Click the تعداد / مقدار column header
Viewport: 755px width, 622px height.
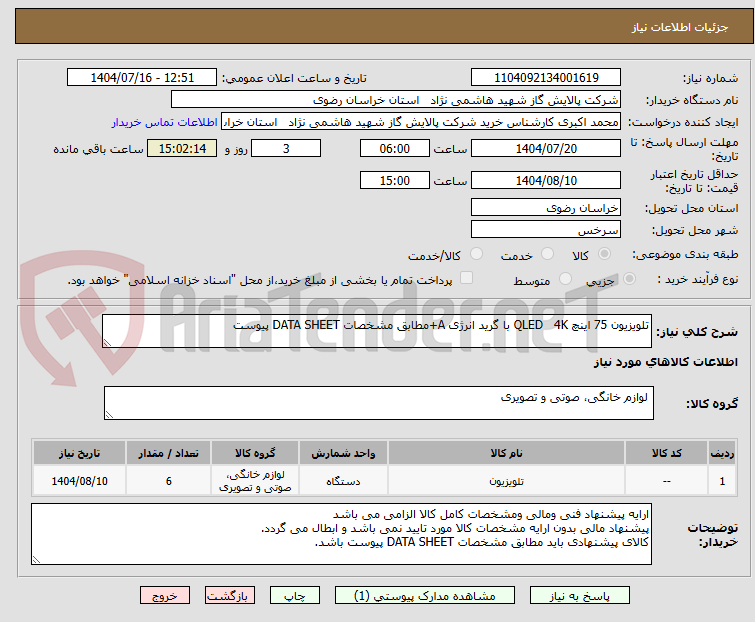point(169,453)
